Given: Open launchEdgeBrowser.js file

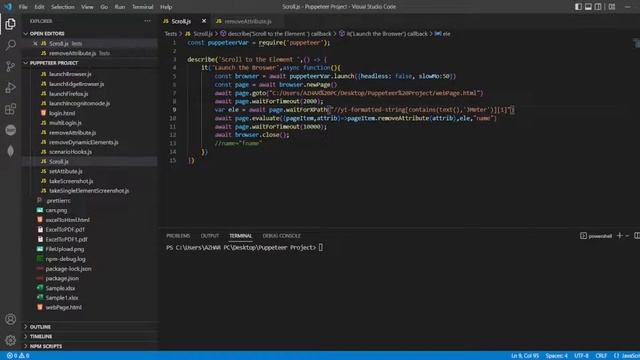Looking at the screenshot, I should click(76, 84).
